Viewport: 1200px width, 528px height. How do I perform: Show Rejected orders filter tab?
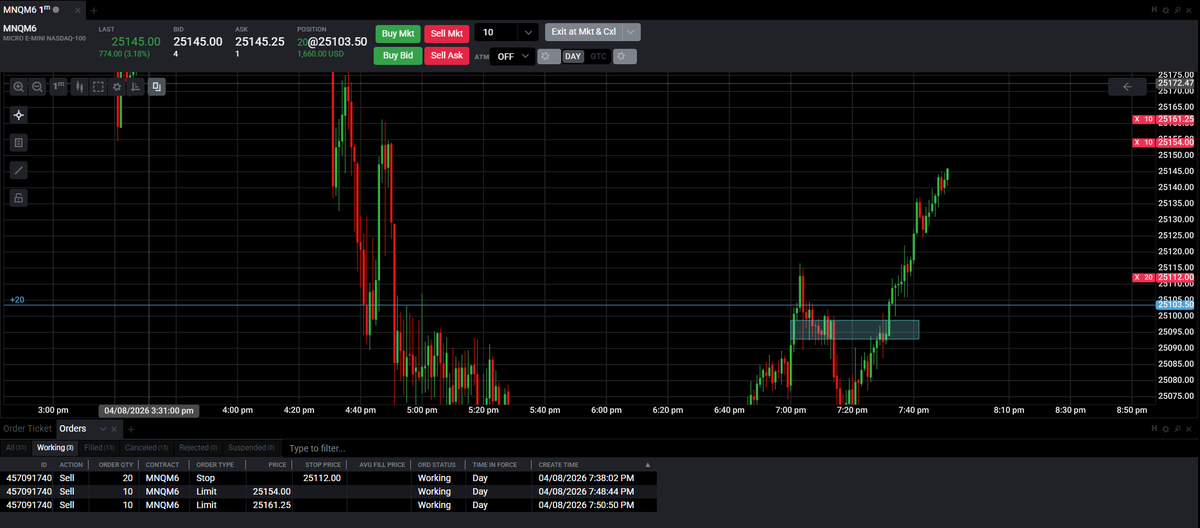[x=198, y=447]
